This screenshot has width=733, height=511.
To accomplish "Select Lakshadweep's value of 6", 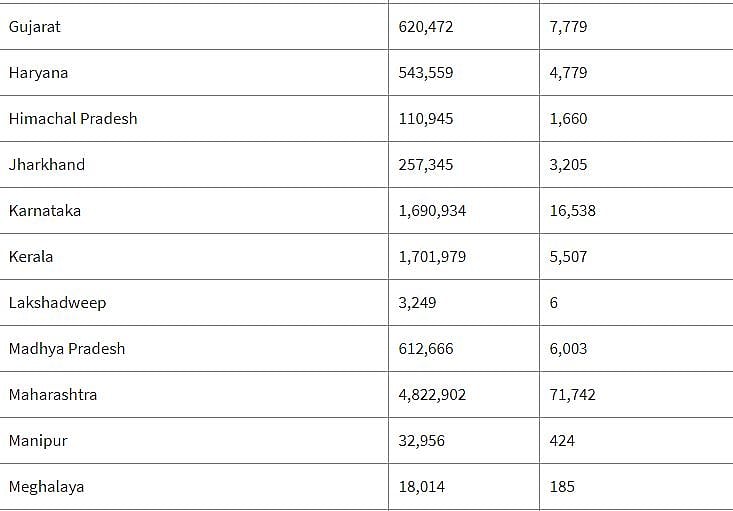I will 554,303.
